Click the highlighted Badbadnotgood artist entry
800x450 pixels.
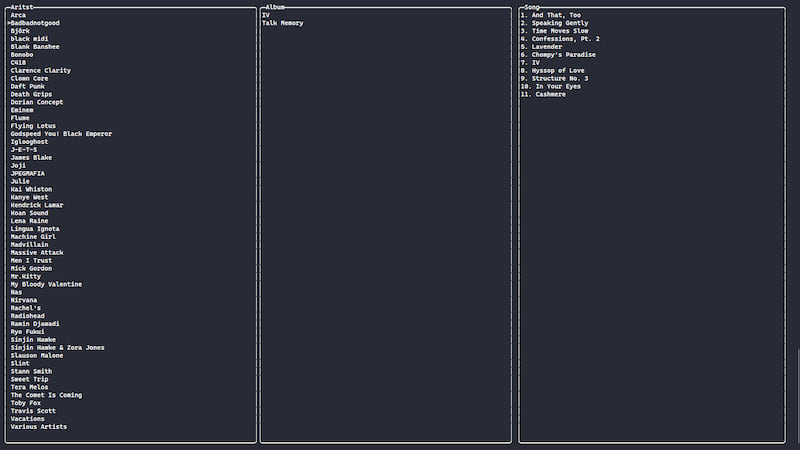(x=35, y=23)
